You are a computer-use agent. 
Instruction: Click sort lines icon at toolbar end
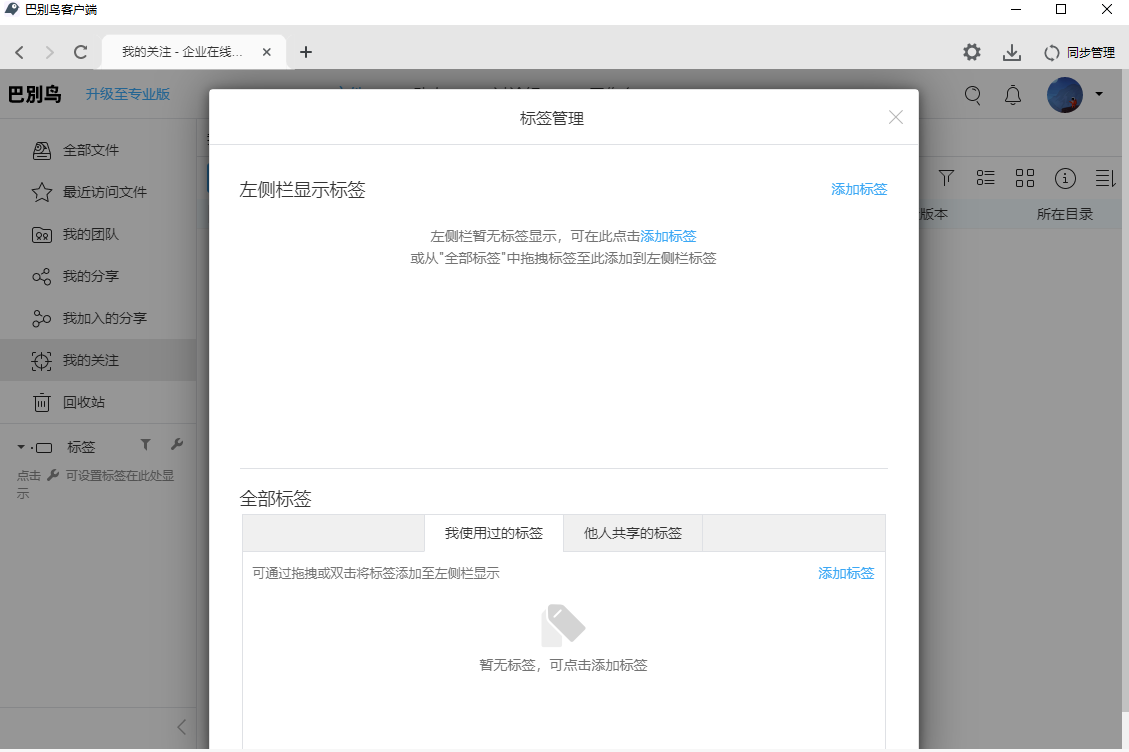click(x=1105, y=178)
